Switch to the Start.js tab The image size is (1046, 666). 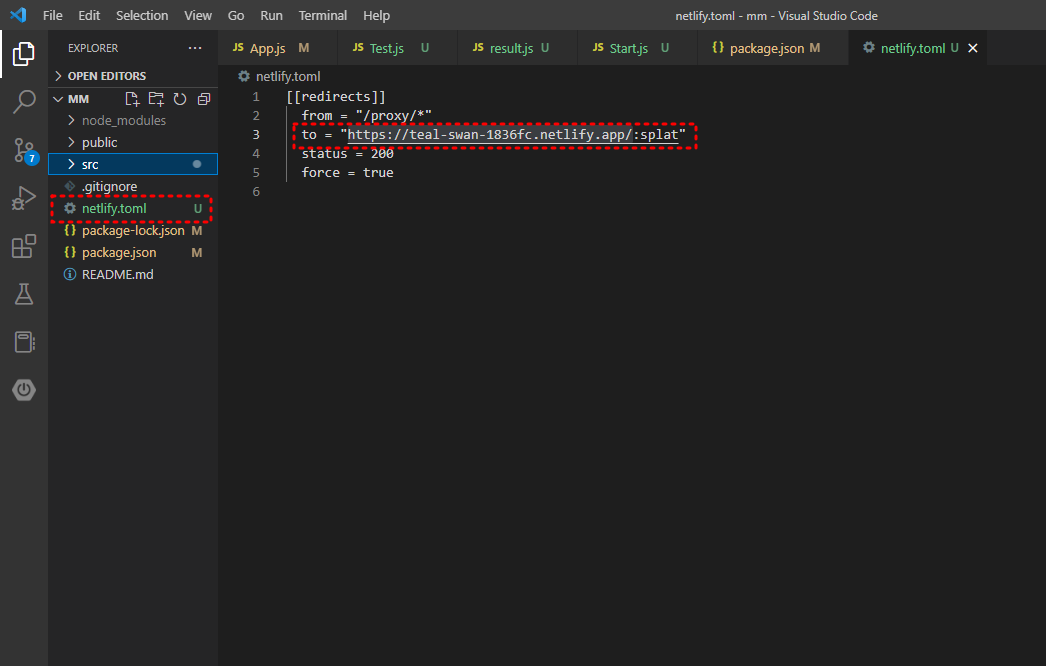pos(638,48)
